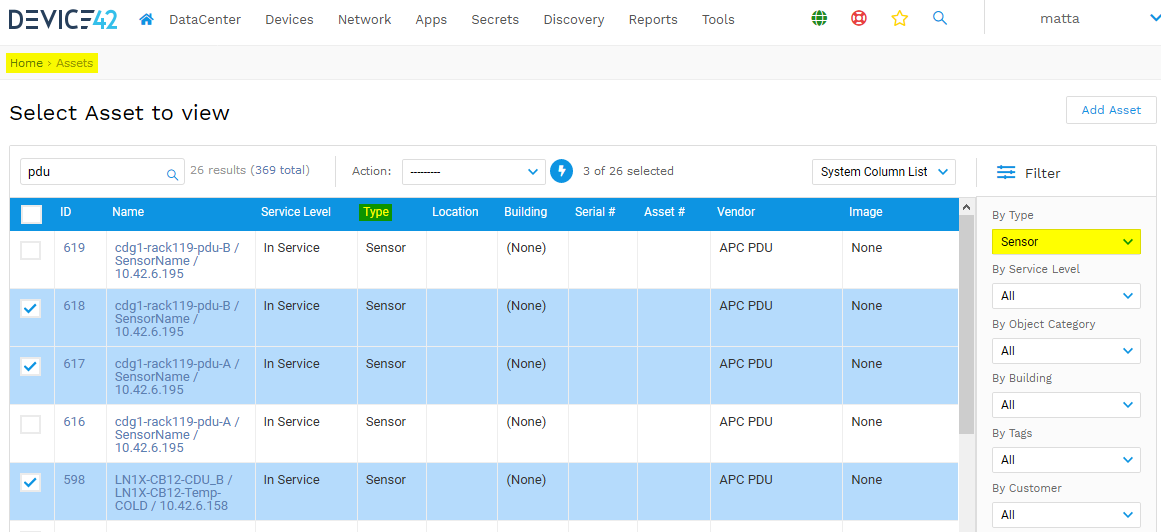
Task: Focus the pdu search input field
Action: coord(101,172)
